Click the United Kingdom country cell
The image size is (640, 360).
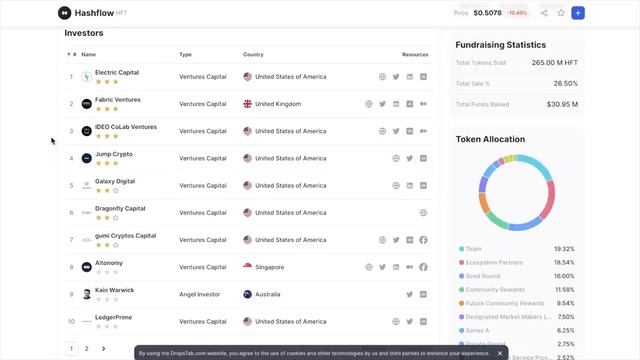coord(272,104)
